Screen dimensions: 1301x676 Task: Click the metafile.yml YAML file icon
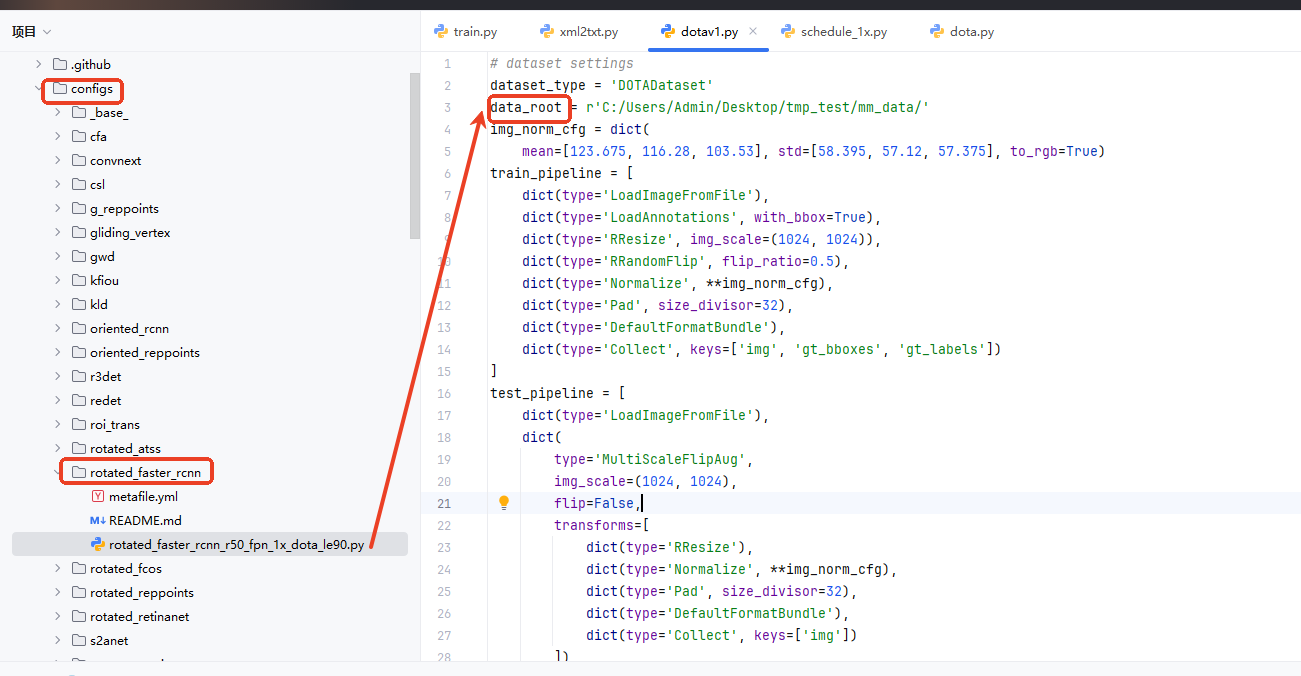[98, 496]
